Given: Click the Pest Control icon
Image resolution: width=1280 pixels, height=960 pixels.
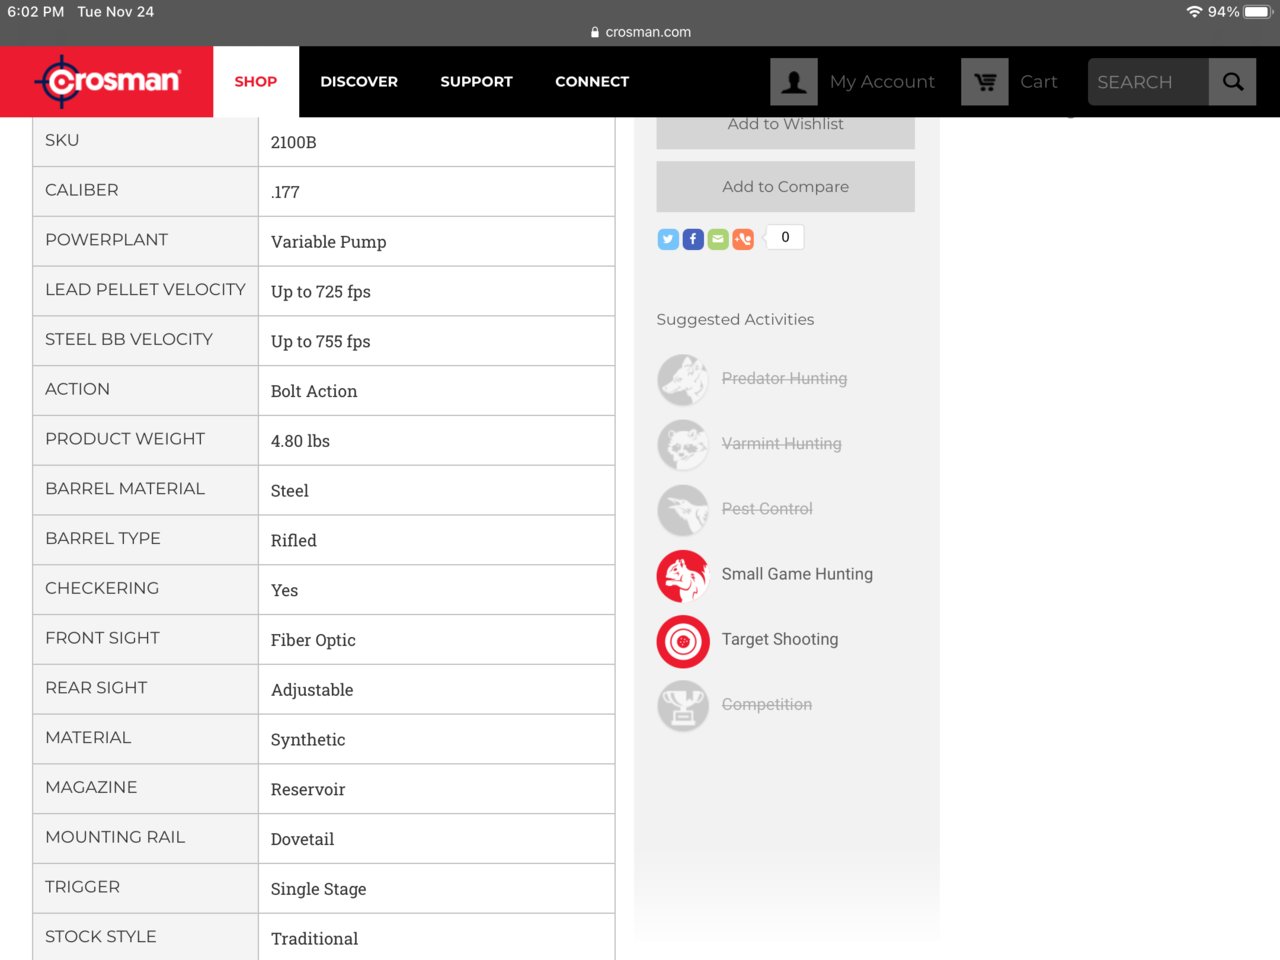Looking at the screenshot, I should (683, 510).
